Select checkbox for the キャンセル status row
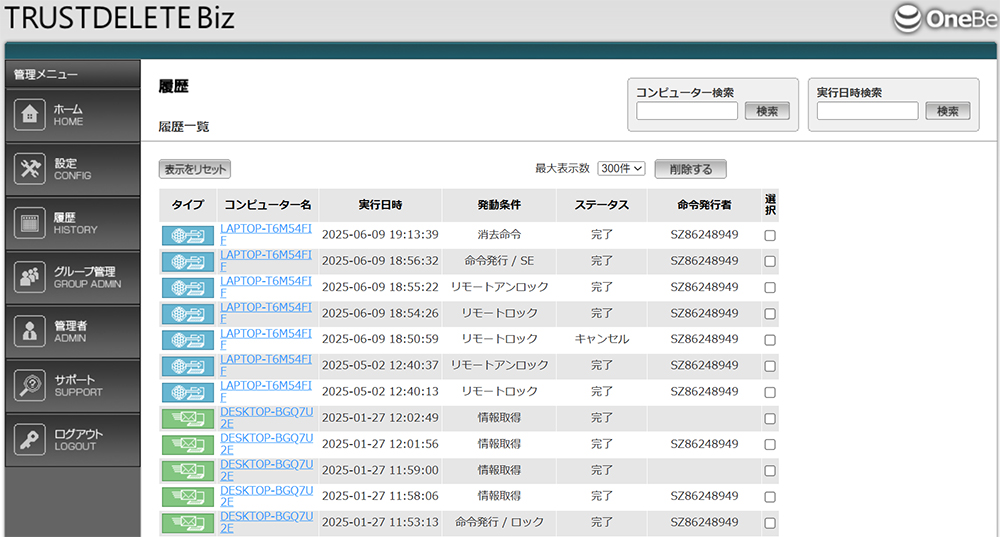The width and height of the screenshot is (1000, 537). tap(770, 340)
